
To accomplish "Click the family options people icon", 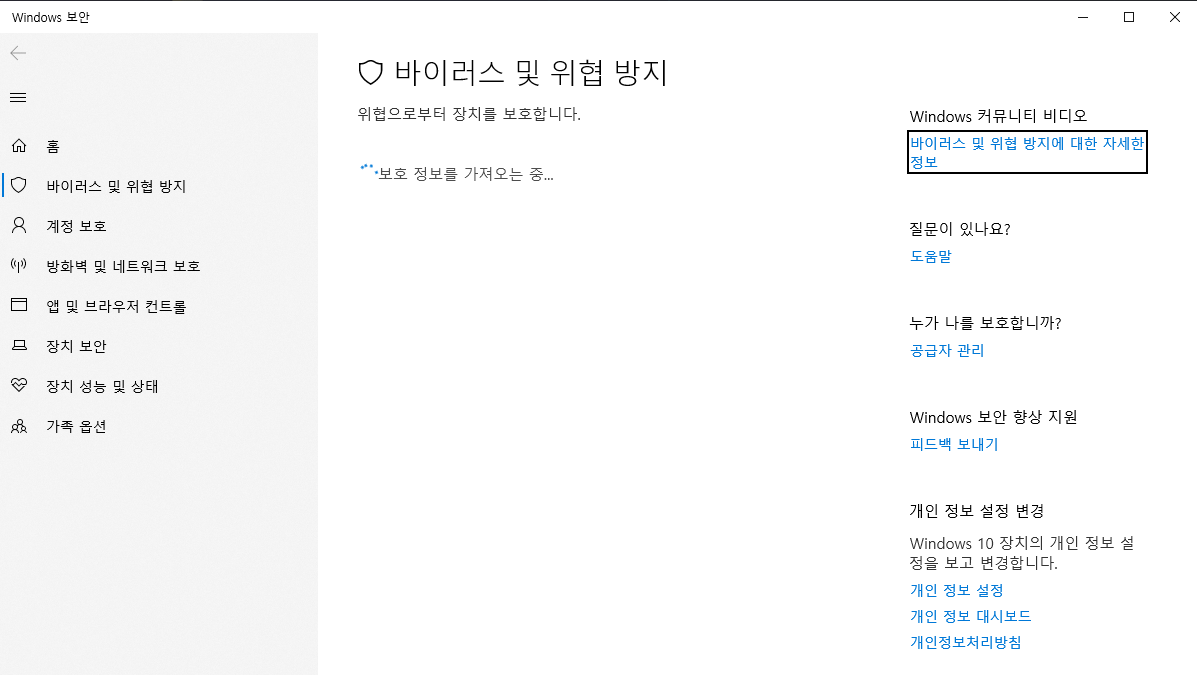I will (19, 426).
